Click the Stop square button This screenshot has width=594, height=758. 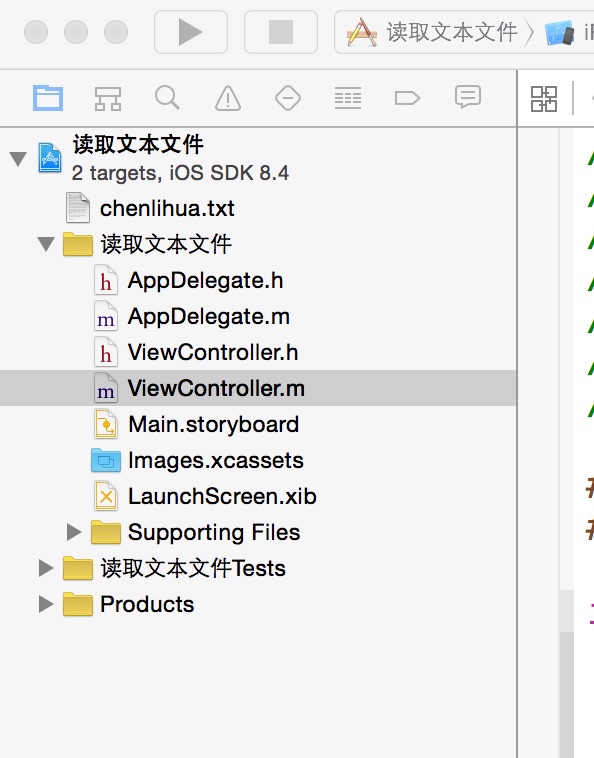click(281, 32)
